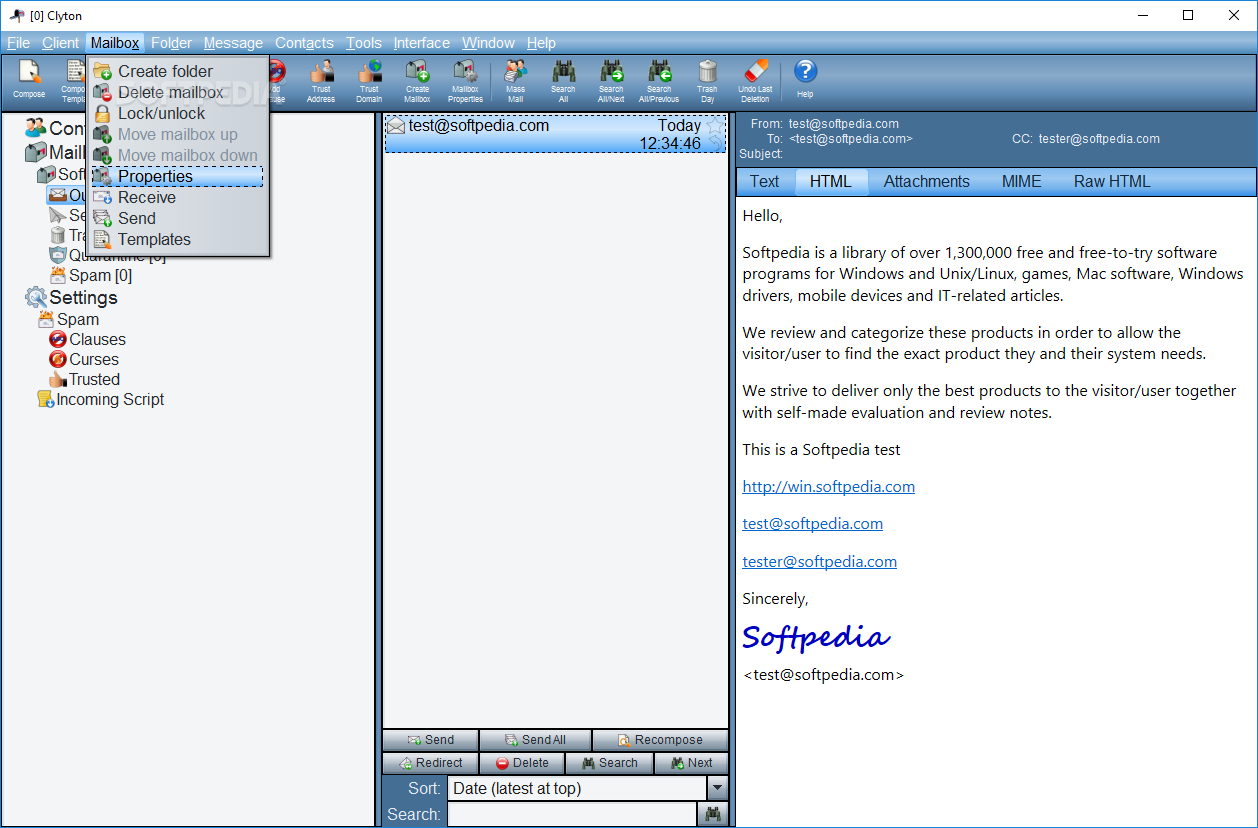Screen dimensions: 1258x828
Task: Click the Create Mailbox toolbar icon
Action: [417, 81]
